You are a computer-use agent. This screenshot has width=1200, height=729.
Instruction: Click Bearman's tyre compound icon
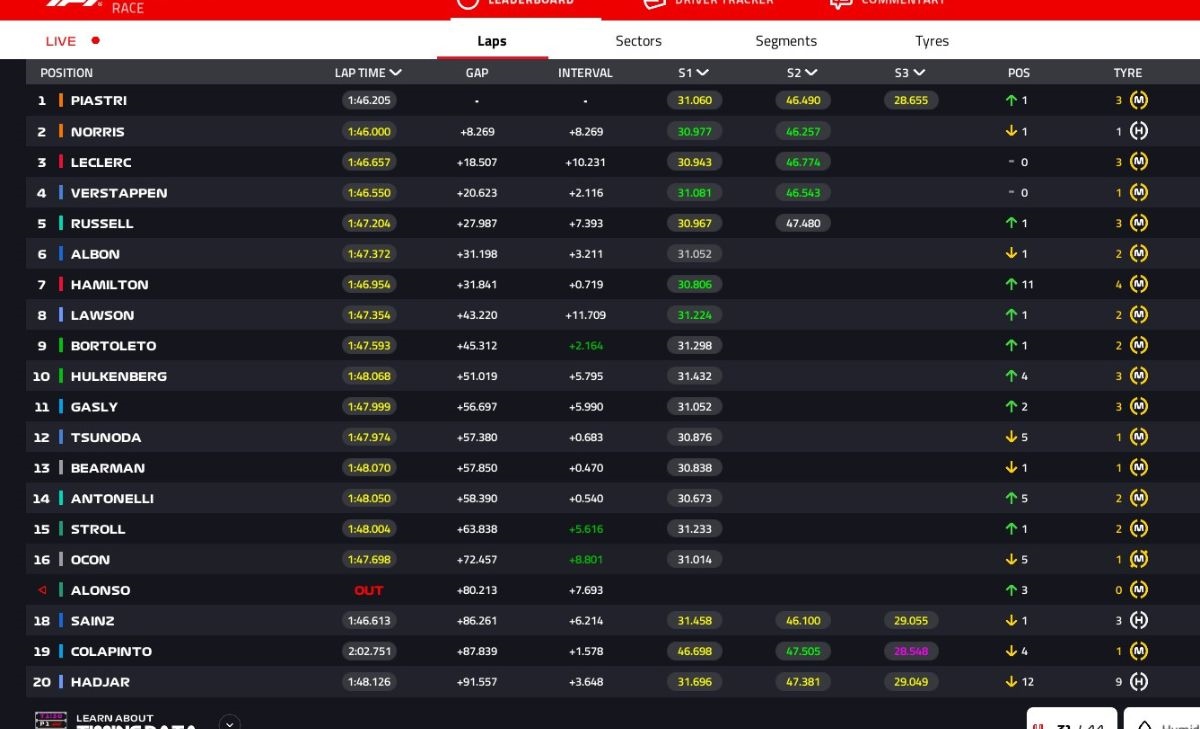[1138, 467]
